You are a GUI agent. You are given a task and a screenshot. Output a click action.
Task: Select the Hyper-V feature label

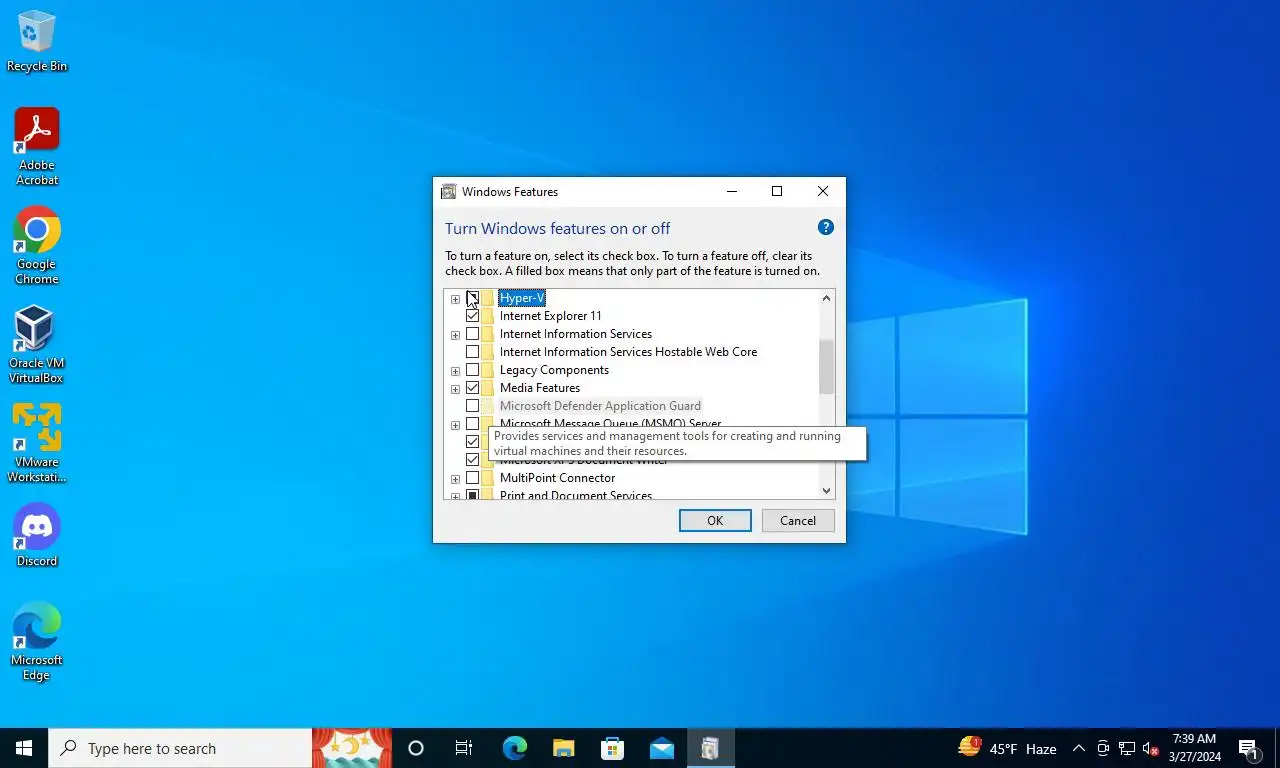[522, 298]
